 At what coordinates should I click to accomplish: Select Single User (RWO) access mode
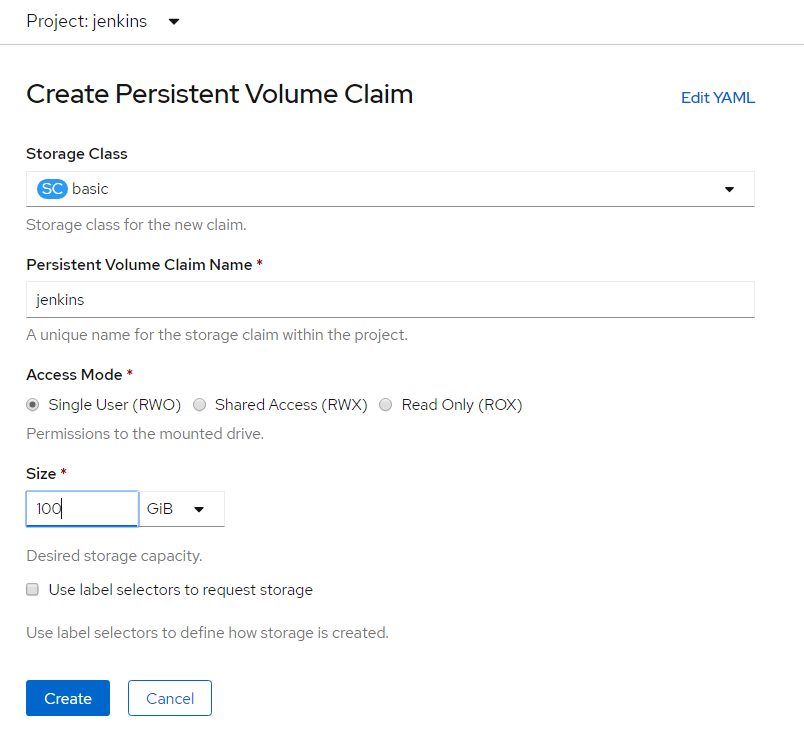click(33, 405)
